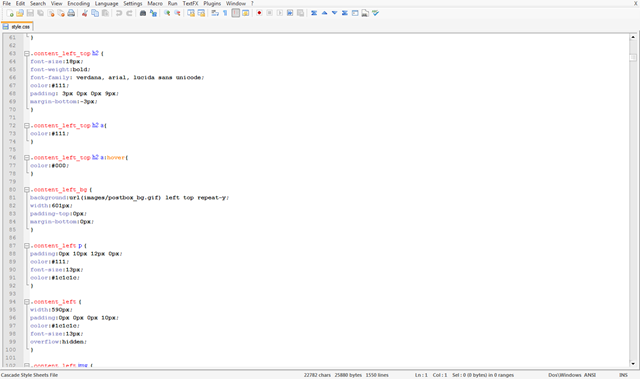
Task: Click the green spell-check icon
Action: click(x=376, y=13)
